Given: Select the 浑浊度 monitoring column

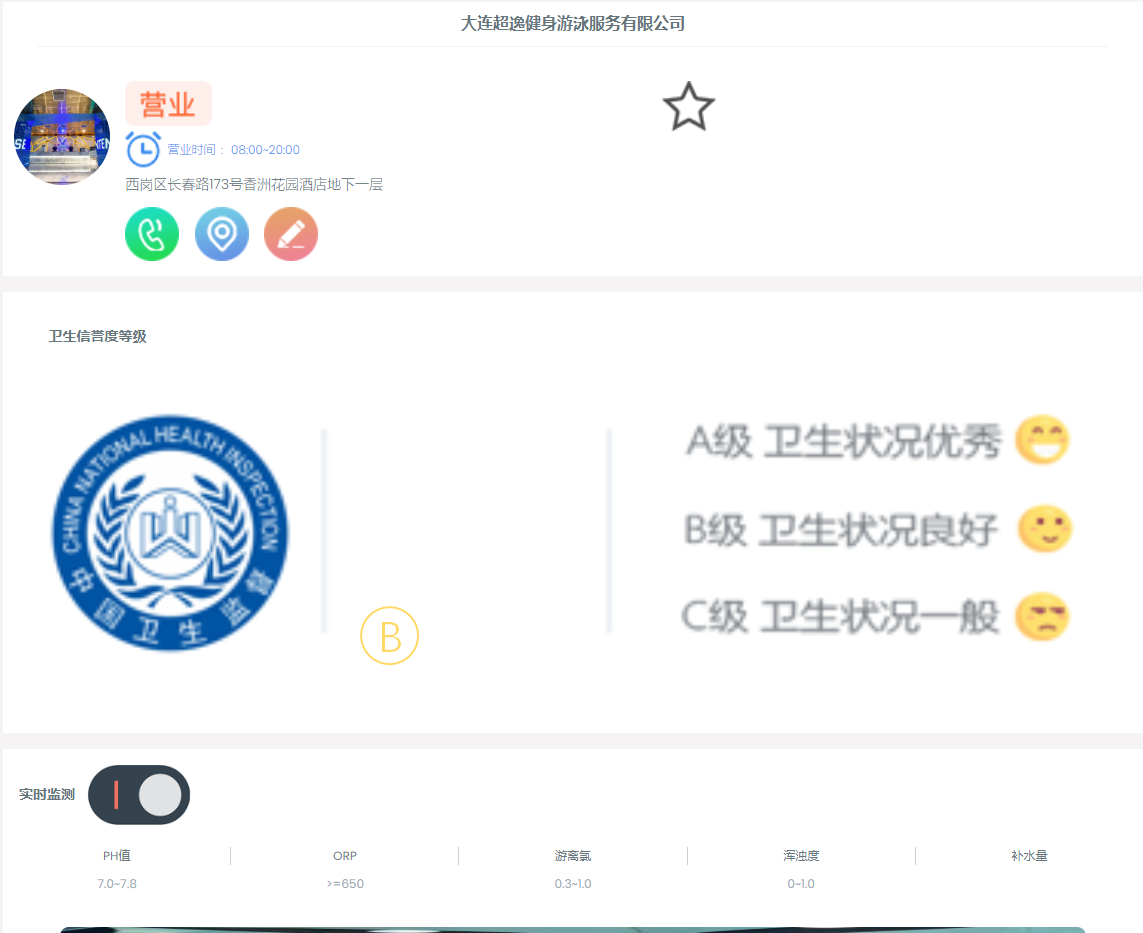Looking at the screenshot, I should coord(801,856).
